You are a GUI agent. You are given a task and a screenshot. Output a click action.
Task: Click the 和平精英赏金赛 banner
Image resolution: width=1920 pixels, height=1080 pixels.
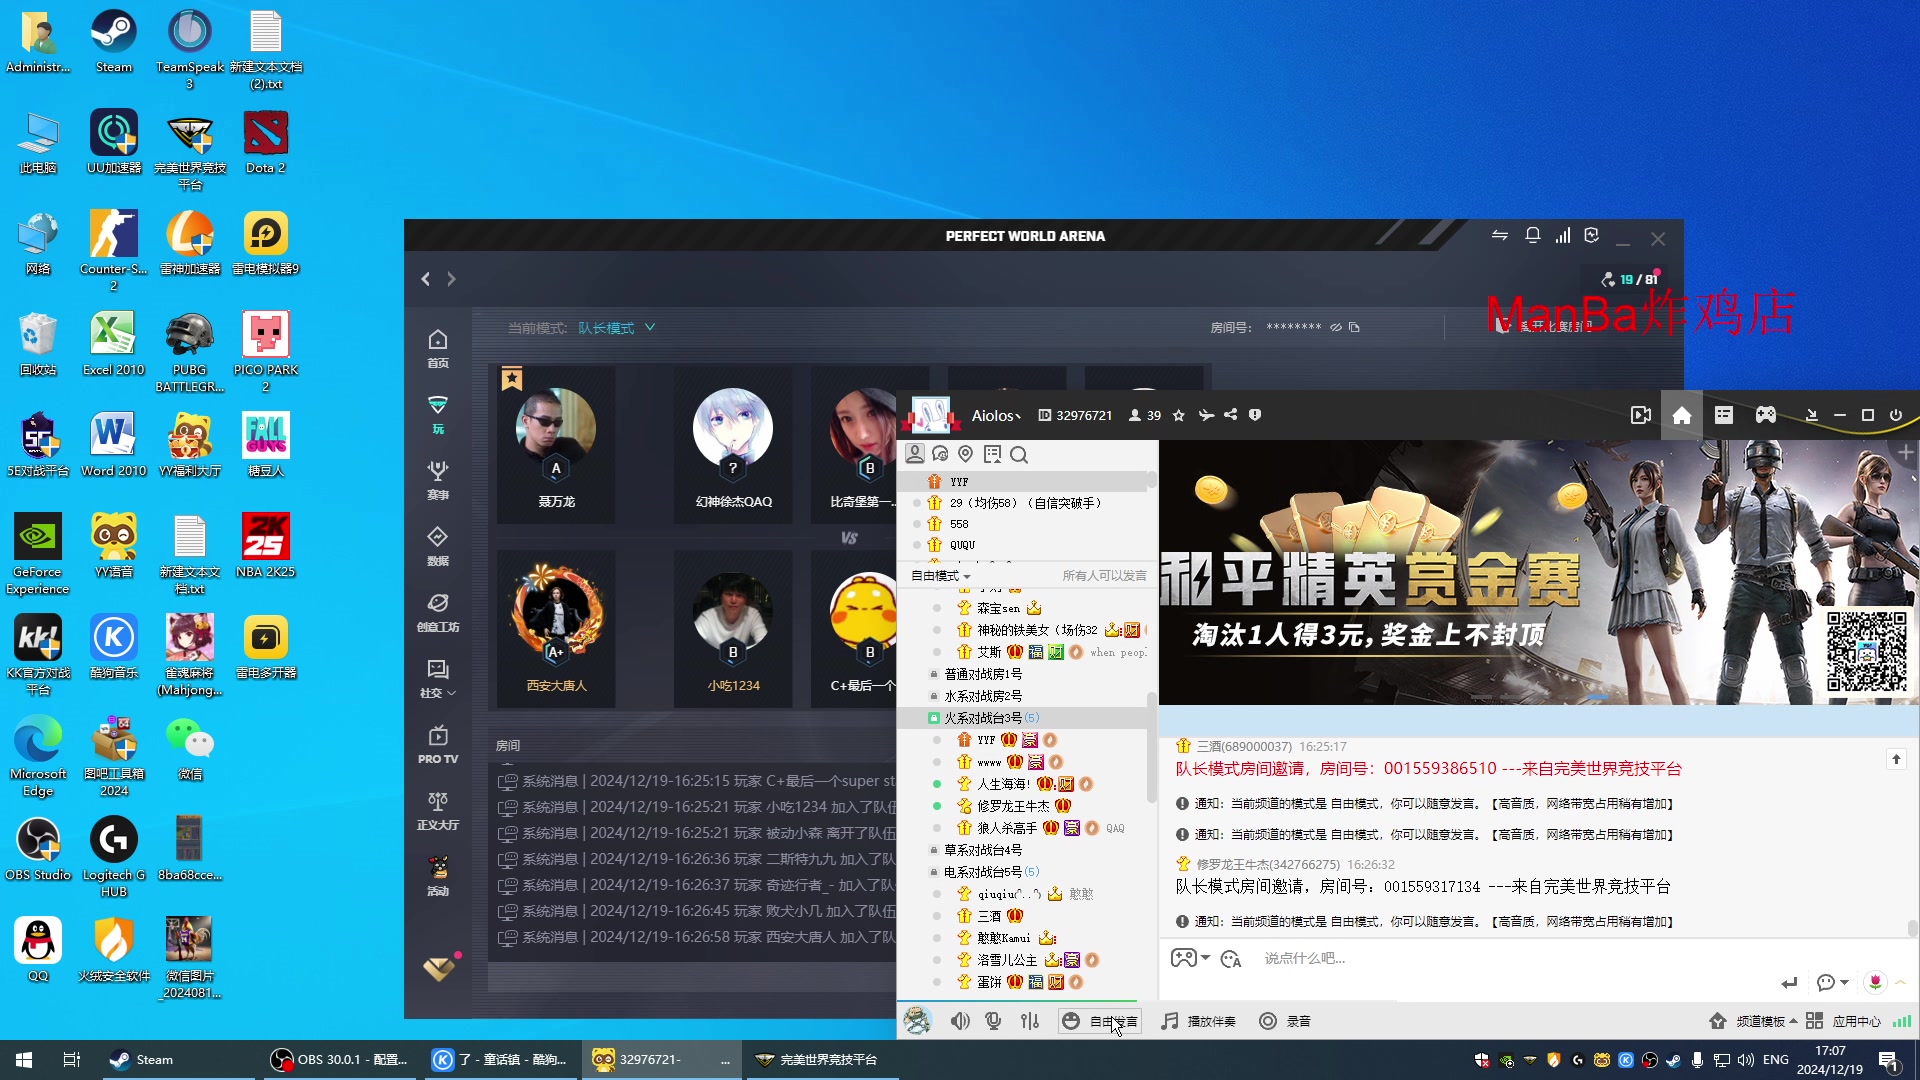pyautogui.click(x=1538, y=572)
